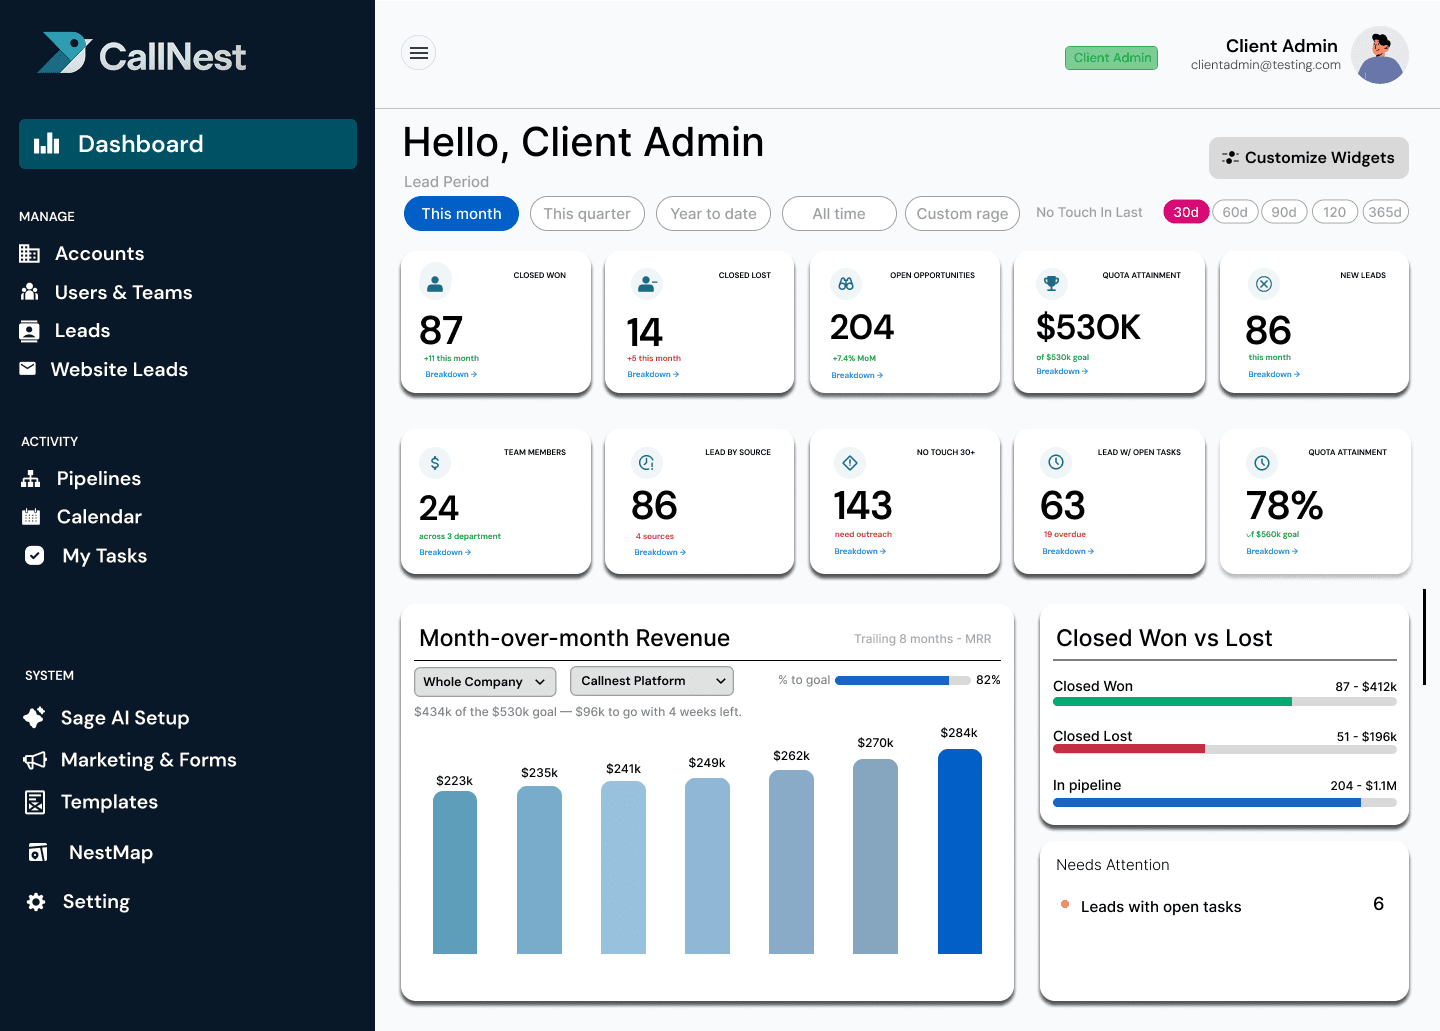Select the This month period filter
Image resolution: width=1440 pixels, height=1031 pixels.
[461, 214]
